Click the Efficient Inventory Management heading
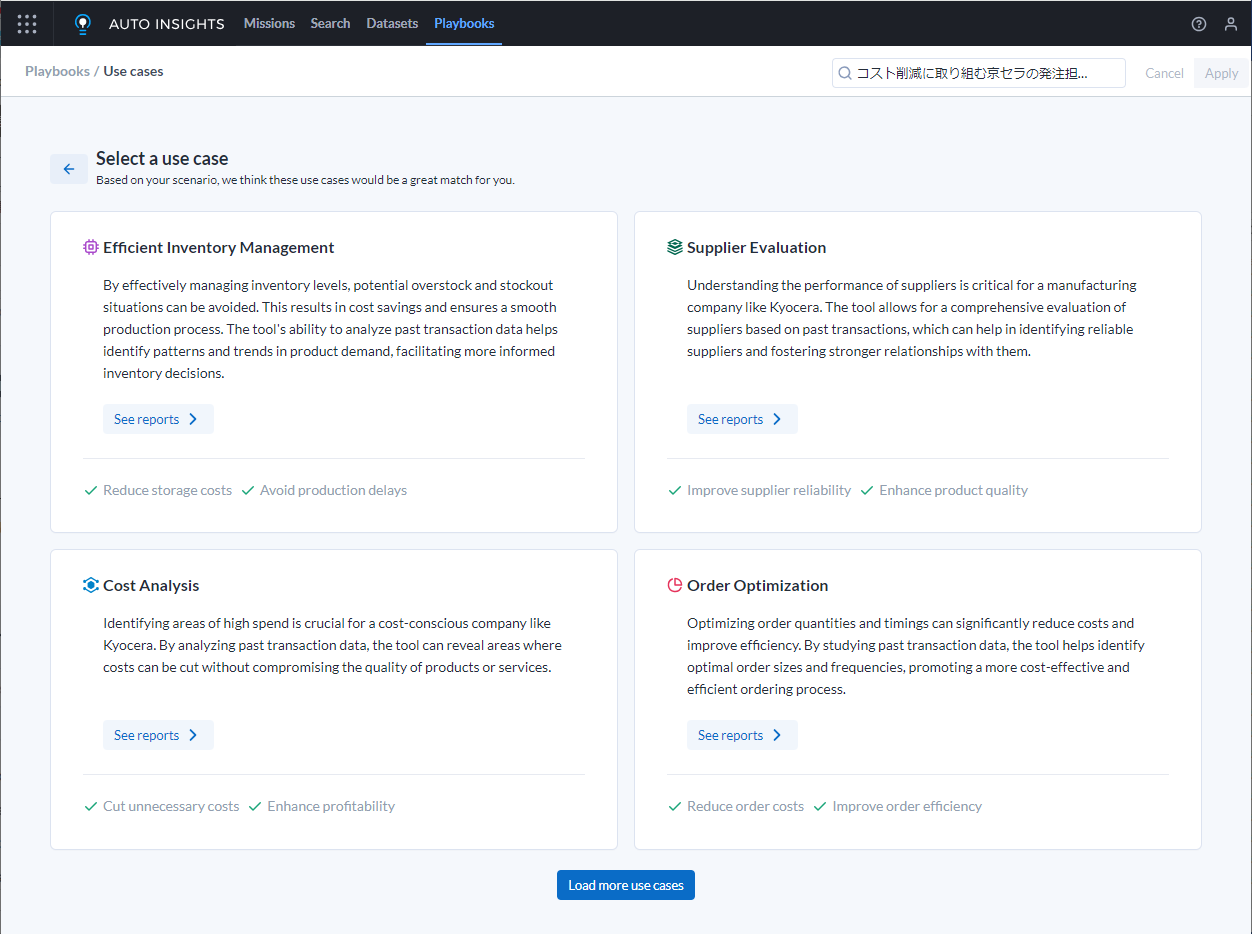 tap(219, 247)
